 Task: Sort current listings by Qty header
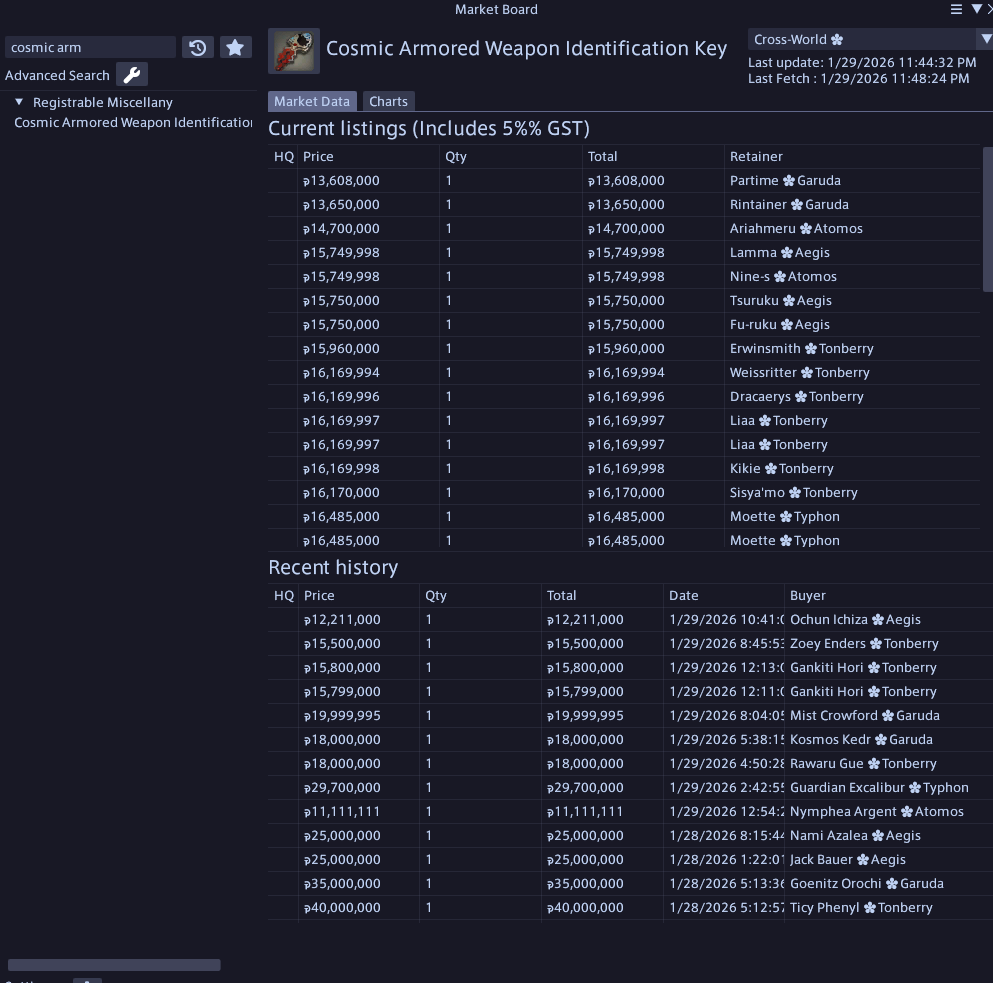pos(456,156)
